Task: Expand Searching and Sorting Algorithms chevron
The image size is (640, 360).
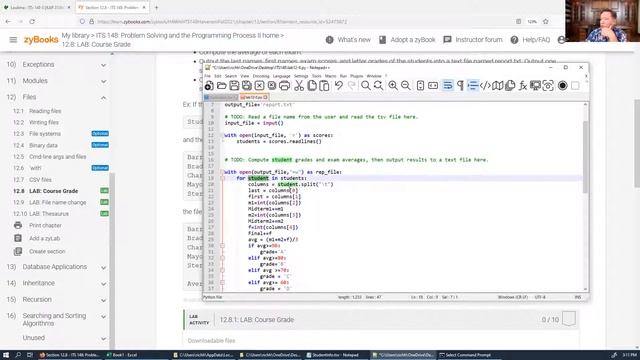Action: (x=104, y=316)
